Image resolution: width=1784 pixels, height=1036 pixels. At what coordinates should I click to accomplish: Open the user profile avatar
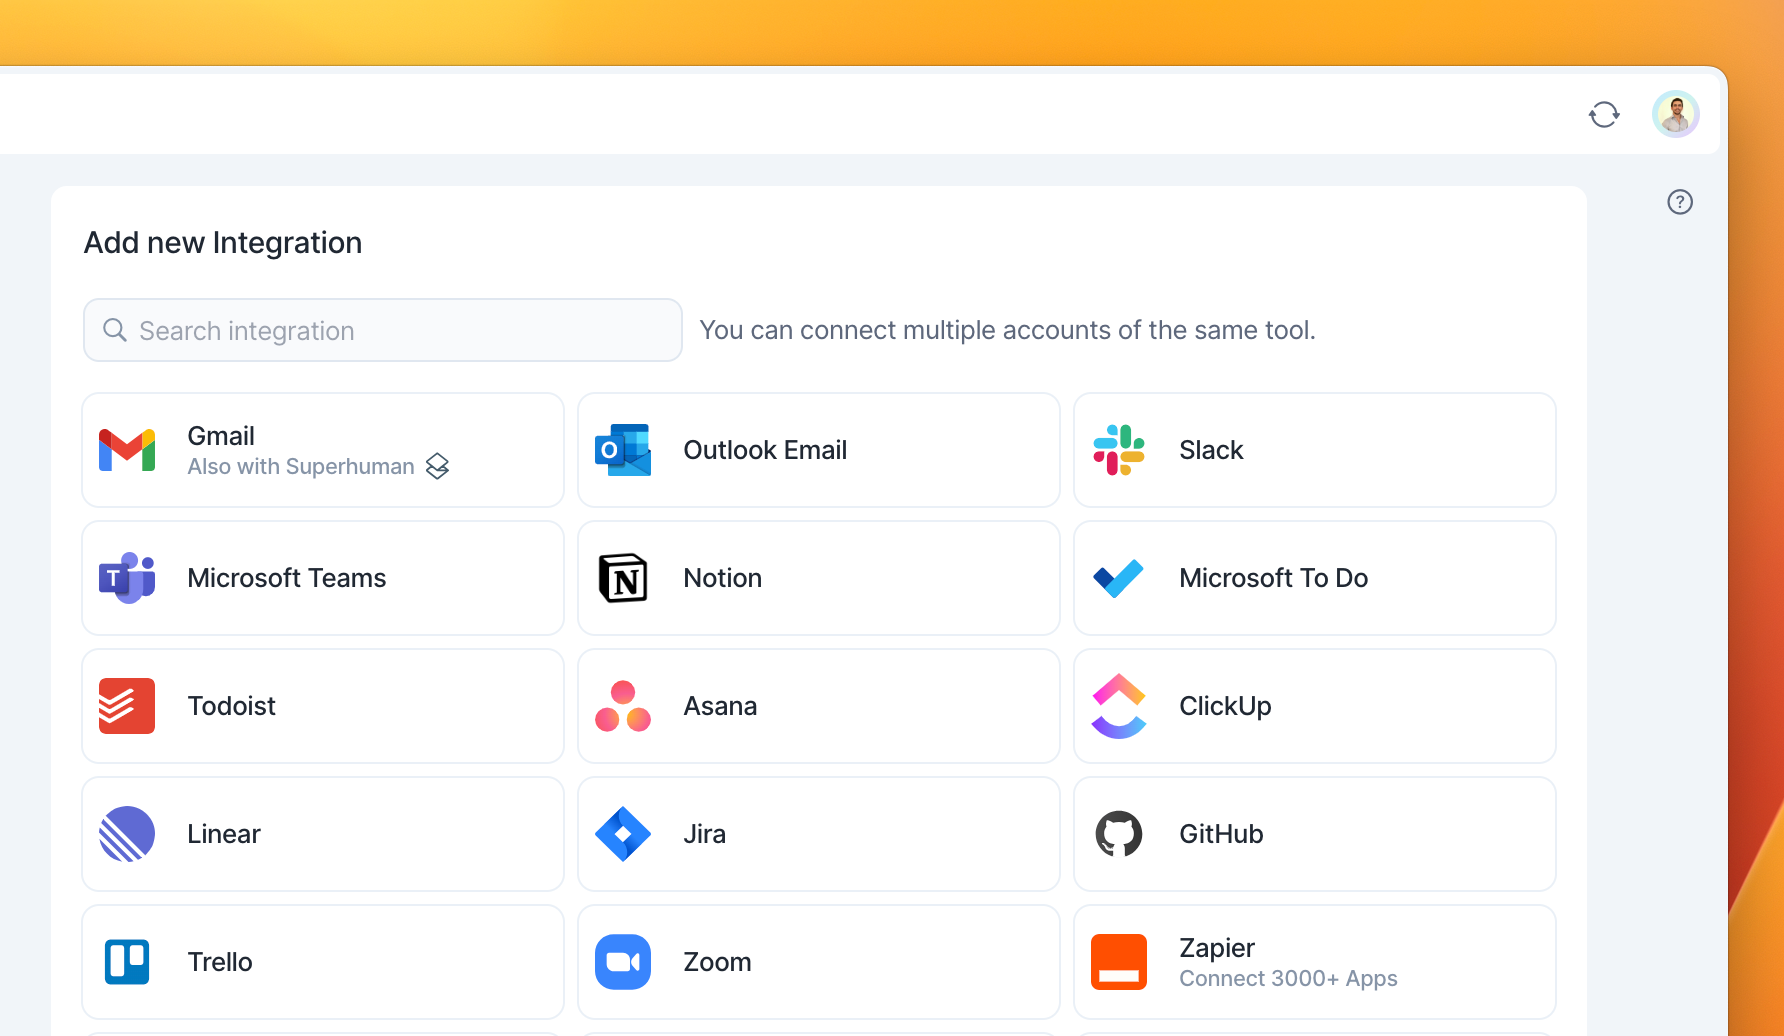coord(1675,115)
